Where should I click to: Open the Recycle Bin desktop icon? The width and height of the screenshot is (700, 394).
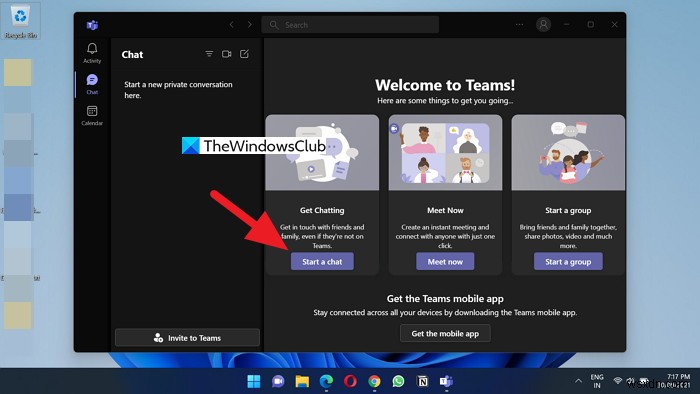(x=21, y=21)
